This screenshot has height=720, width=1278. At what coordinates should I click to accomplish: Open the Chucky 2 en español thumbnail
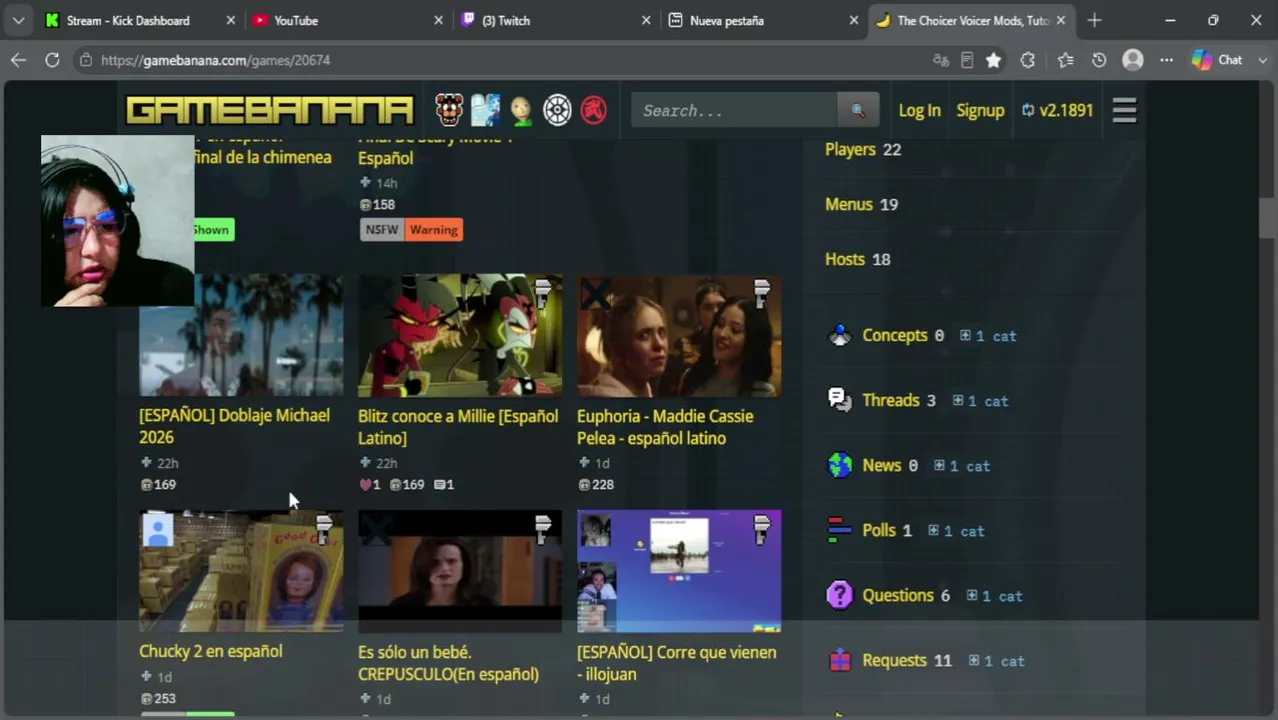point(241,571)
